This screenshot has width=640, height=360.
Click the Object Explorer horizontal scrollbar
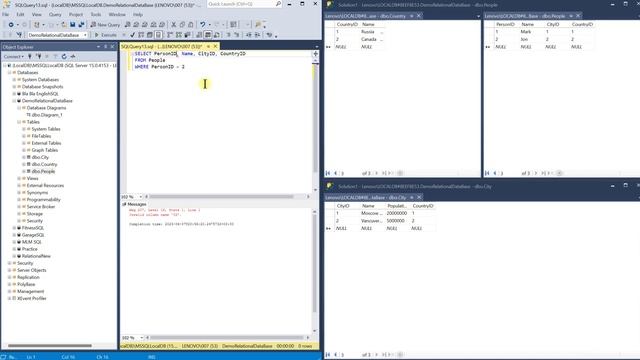50,346
